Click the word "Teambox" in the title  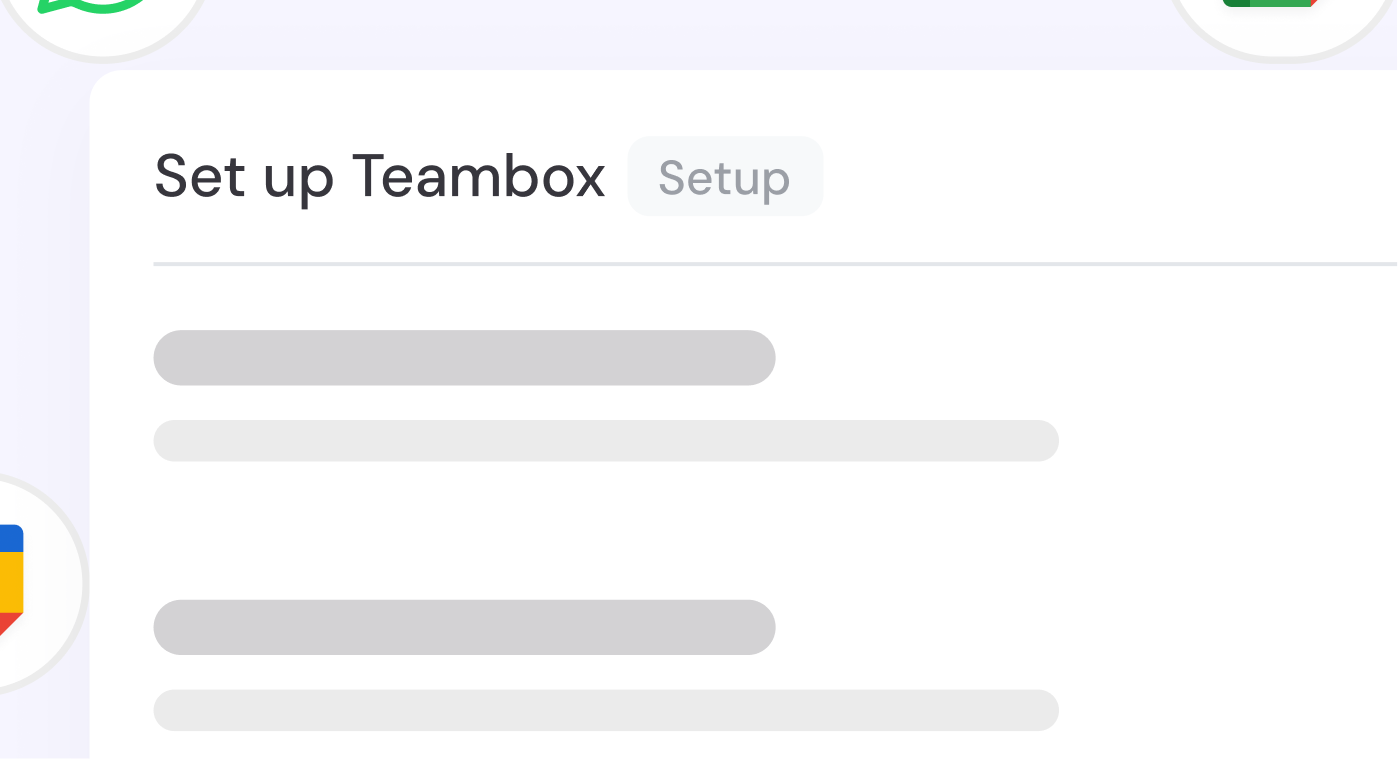[x=479, y=176]
